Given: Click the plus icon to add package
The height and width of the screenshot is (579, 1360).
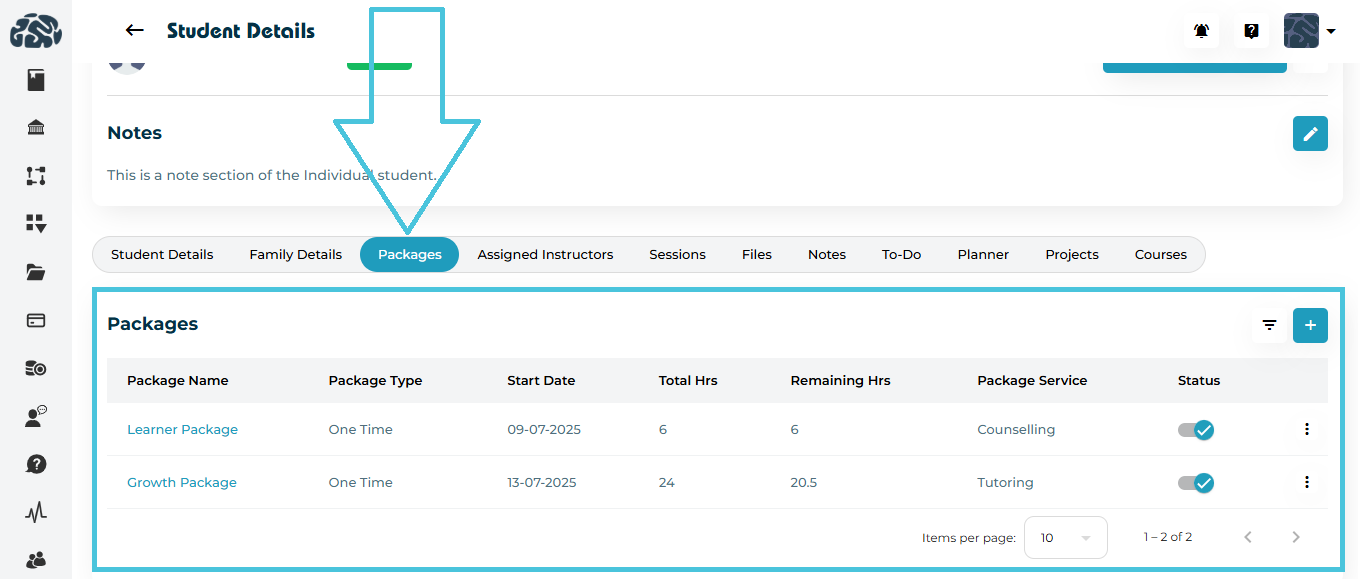Looking at the screenshot, I should 1310,325.
